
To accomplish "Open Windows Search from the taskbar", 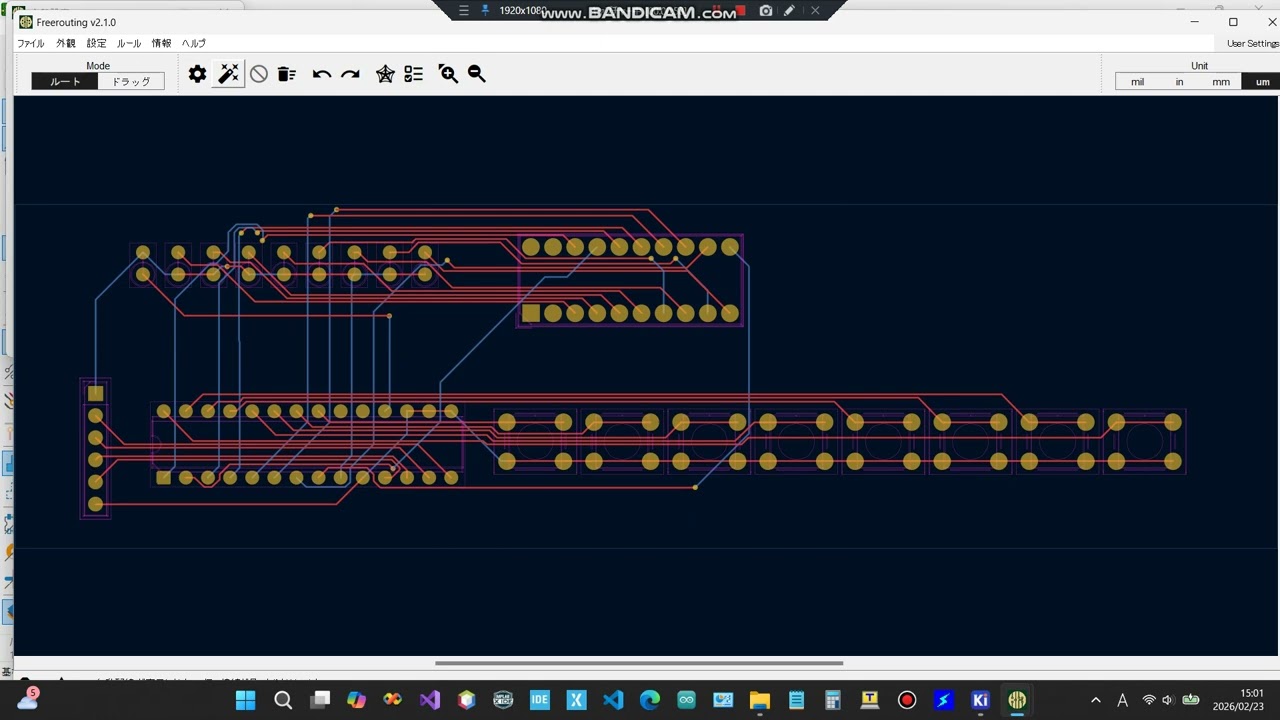I will (x=283, y=700).
